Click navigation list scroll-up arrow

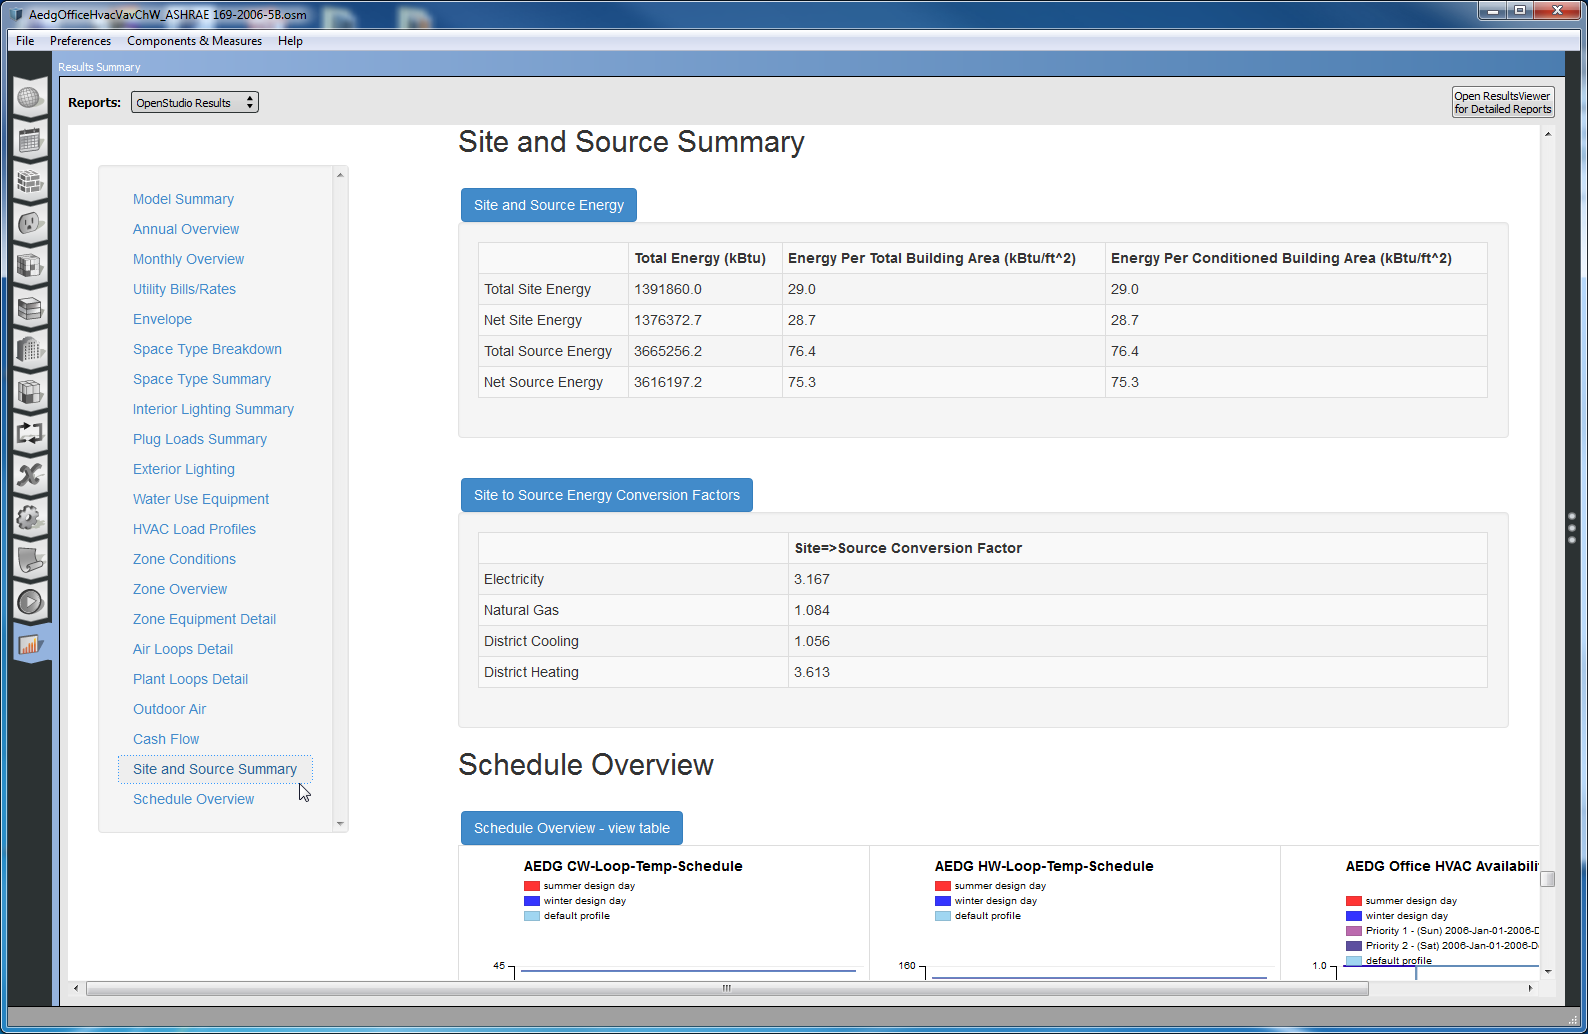point(340,175)
